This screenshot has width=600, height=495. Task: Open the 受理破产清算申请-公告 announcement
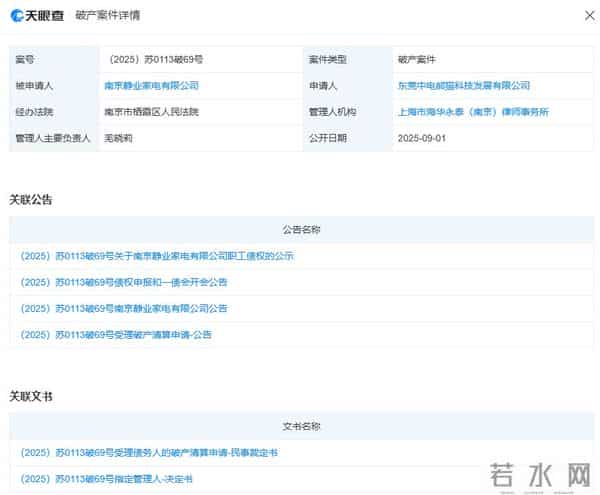[116, 334]
